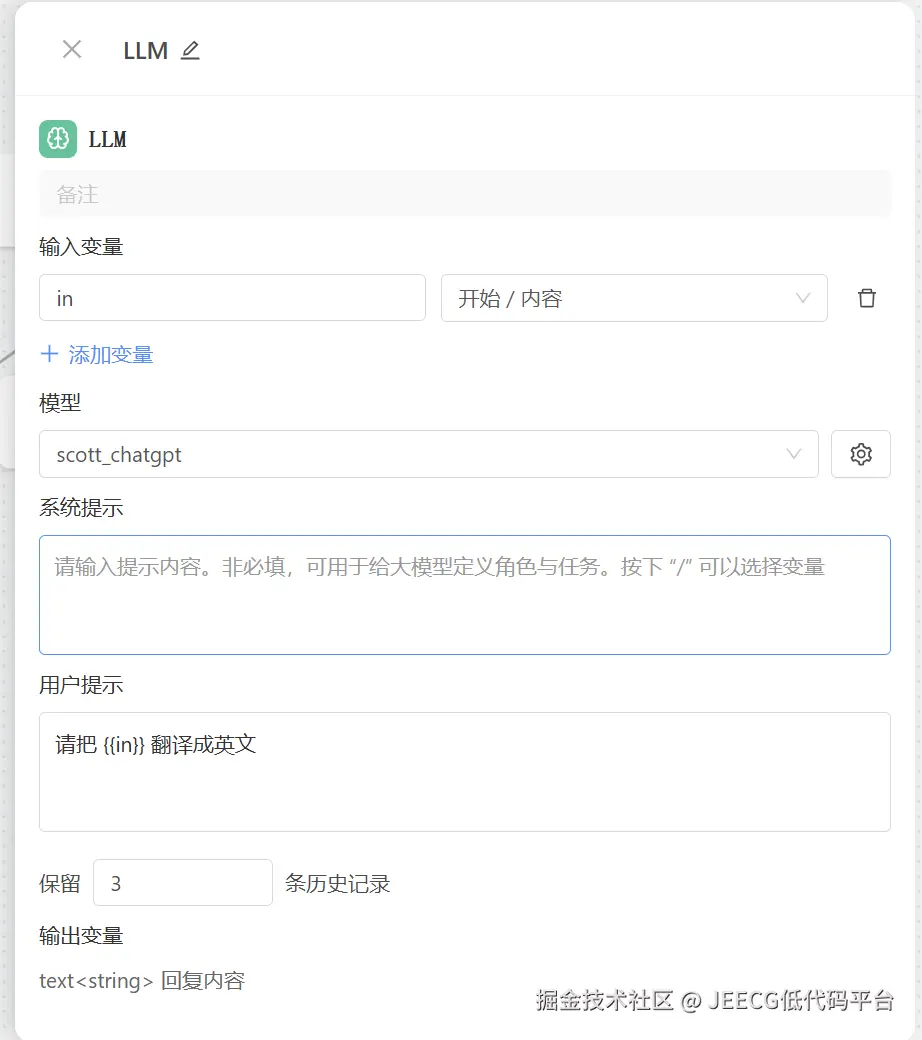Viewport: 922px width, 1040px height.
Task: Delete the 'in' input variable
Action: tap(867, 298)
